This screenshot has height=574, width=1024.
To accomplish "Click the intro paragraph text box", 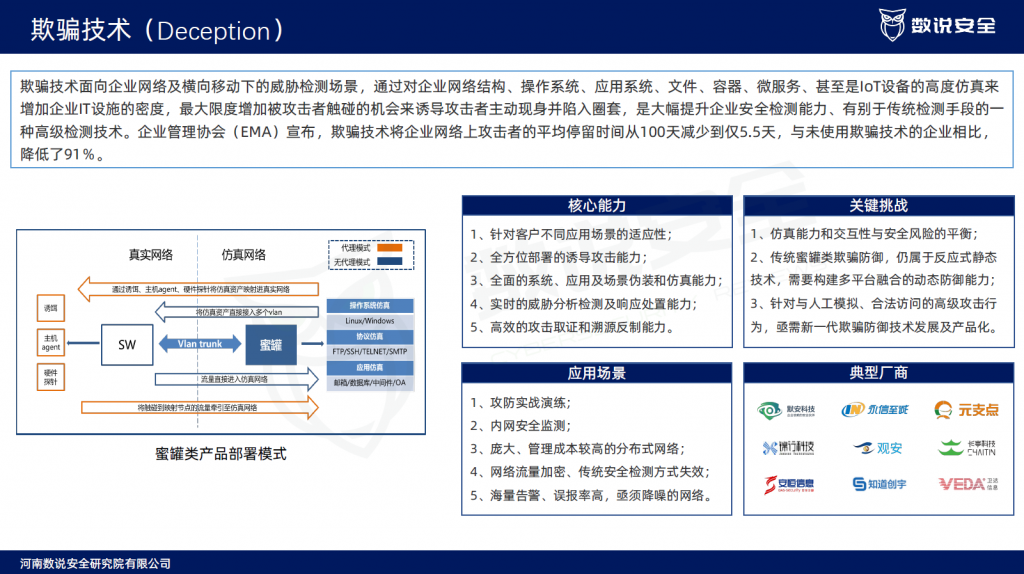I will (512, 120).
